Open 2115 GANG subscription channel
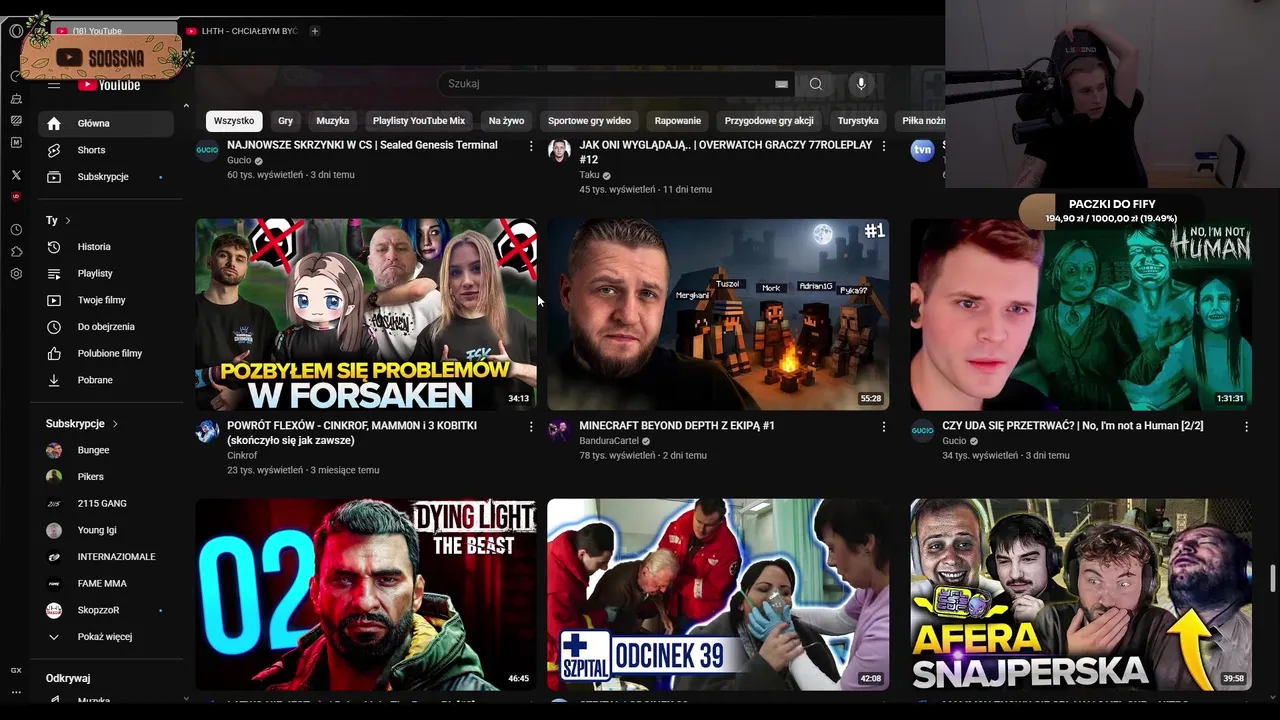 point(106,504)
